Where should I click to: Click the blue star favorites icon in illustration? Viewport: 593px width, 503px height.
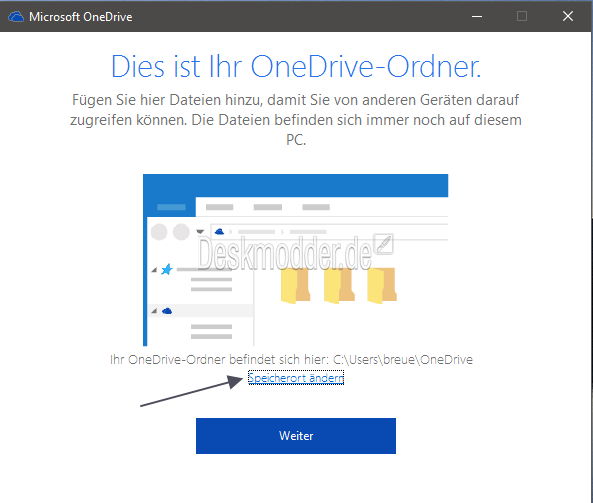167,269
